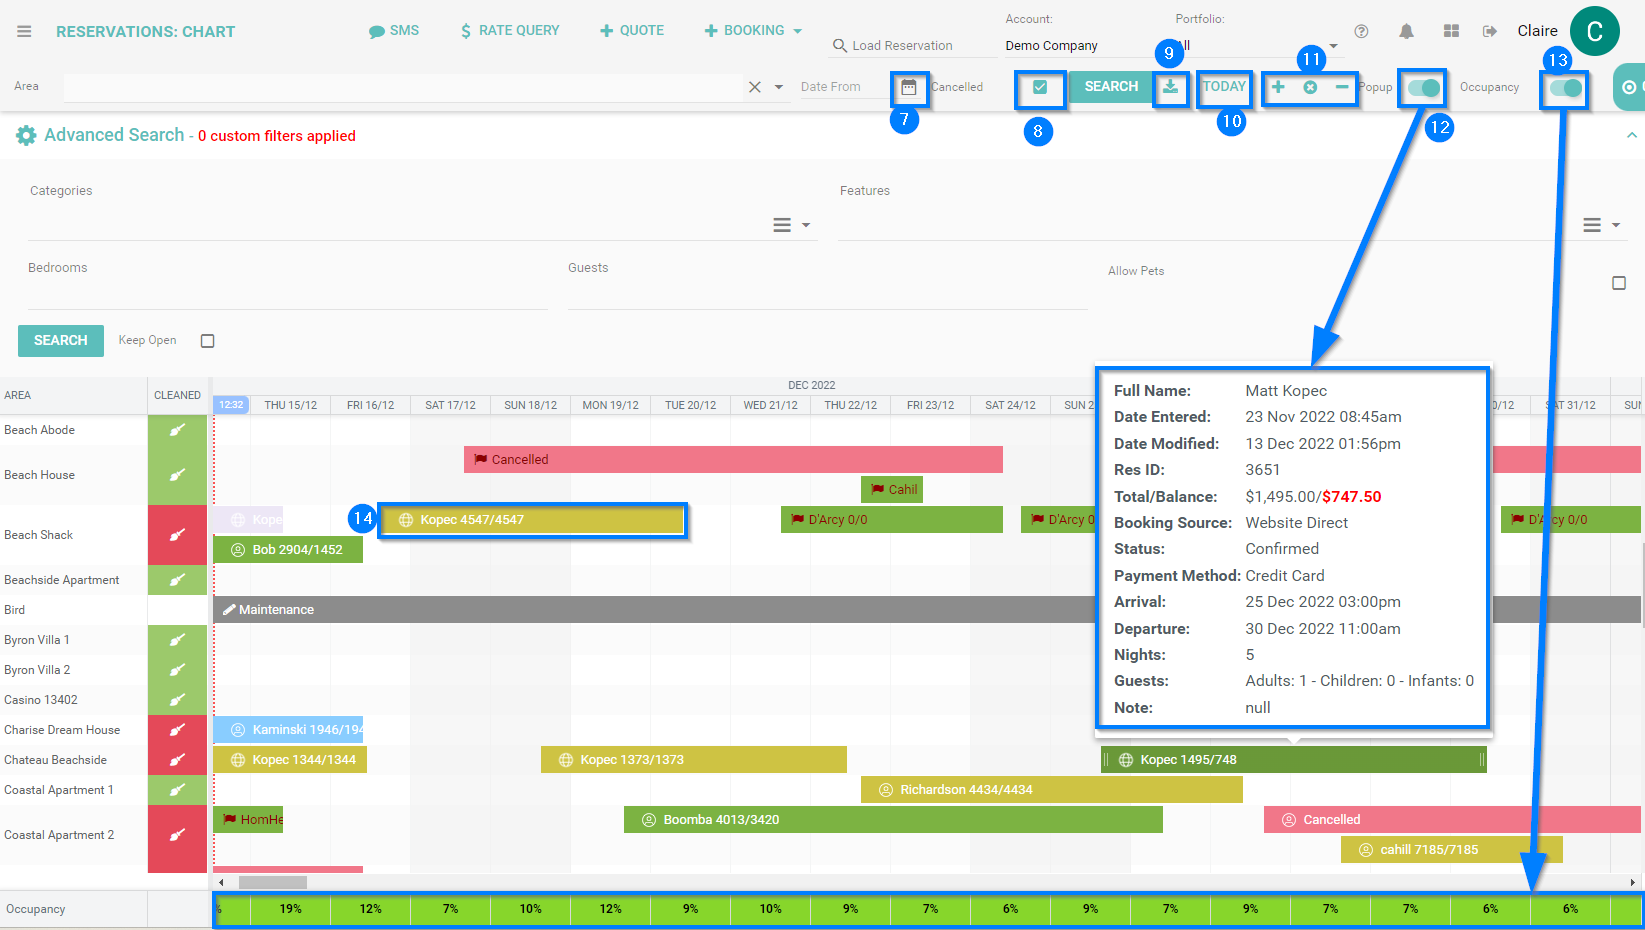
Task: Click the Kopec 4547/4547 reservation bar
Action: [532, 520]
